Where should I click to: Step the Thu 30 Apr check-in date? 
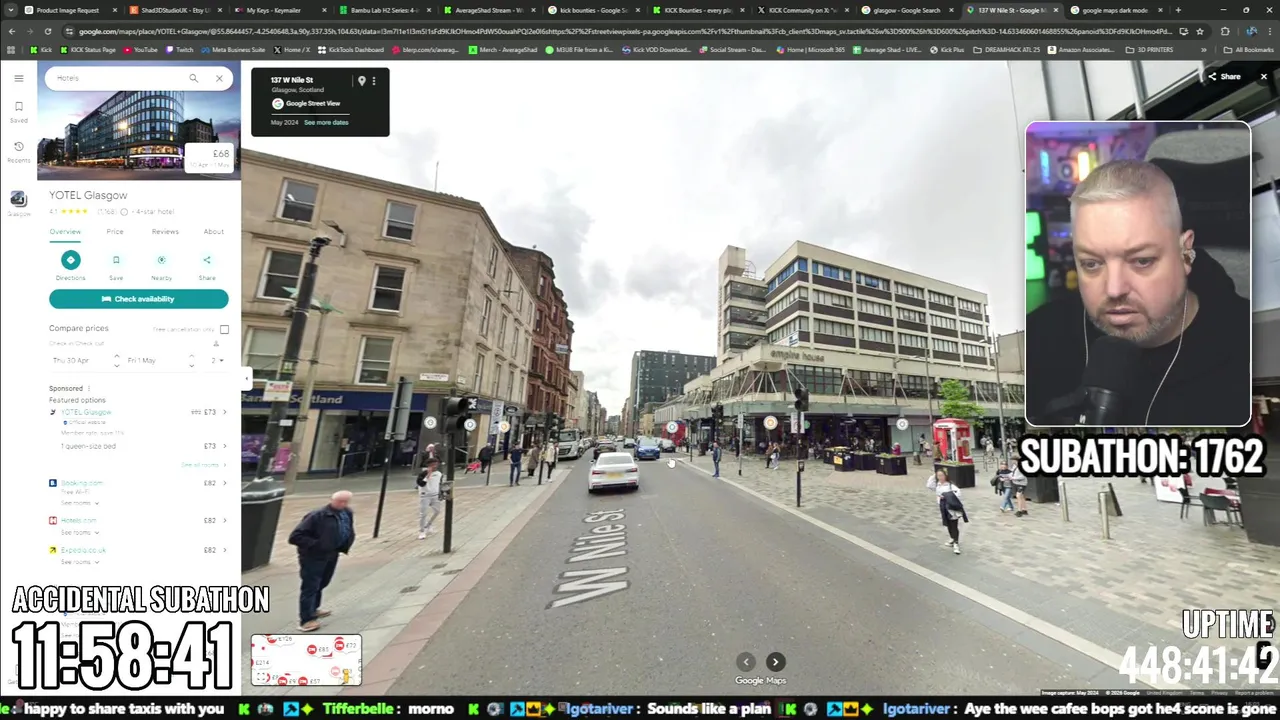click(x=116, y=360)
